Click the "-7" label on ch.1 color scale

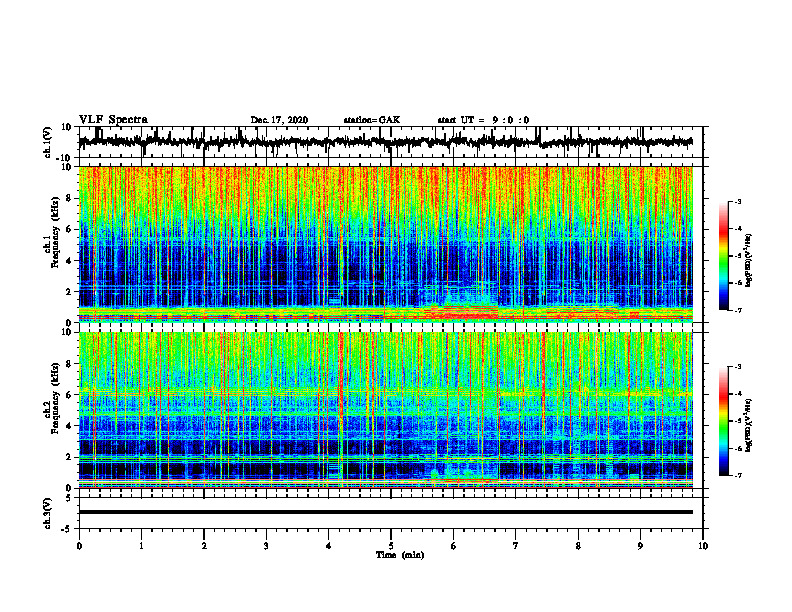(737, 310)
